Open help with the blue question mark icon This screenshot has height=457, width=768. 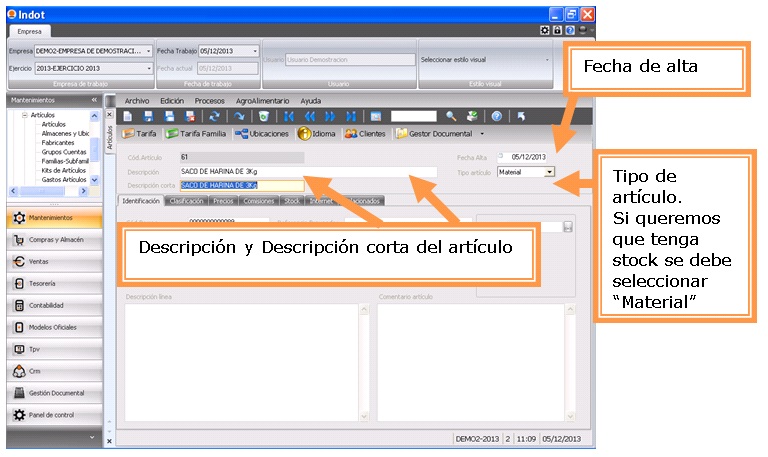[x=496, y=117]
